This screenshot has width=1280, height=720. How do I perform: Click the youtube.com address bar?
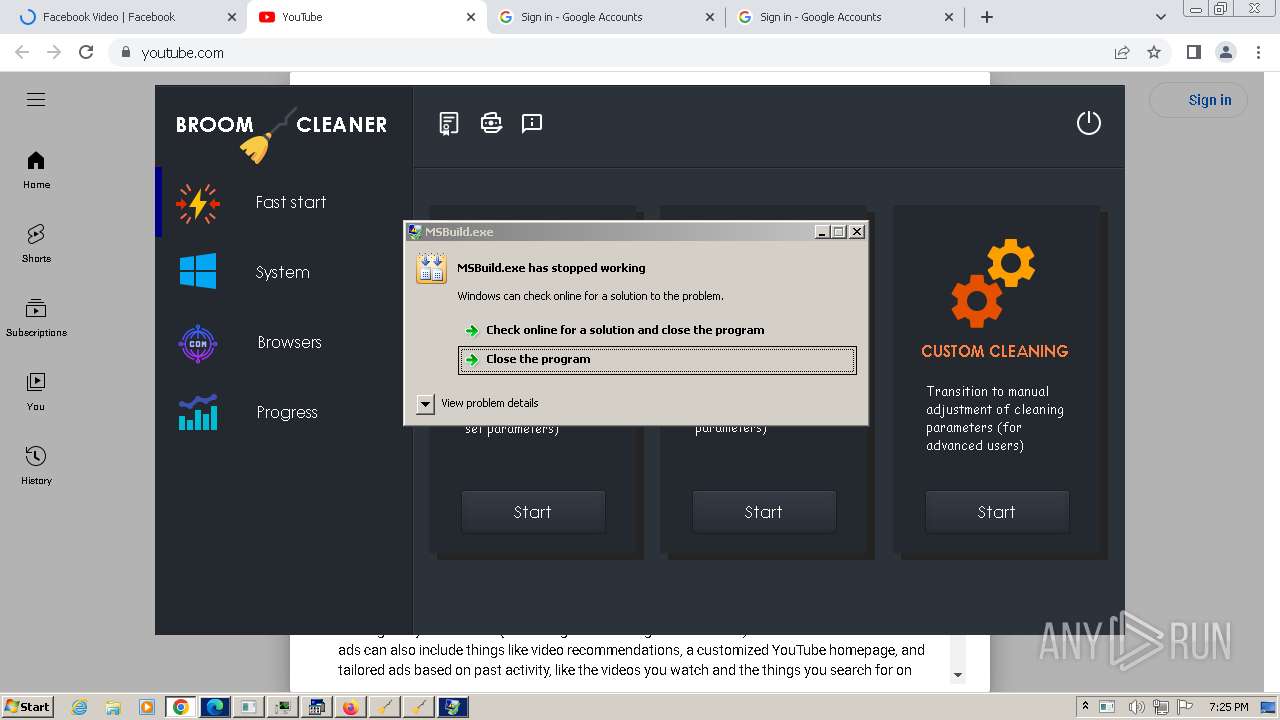point(610,53)
